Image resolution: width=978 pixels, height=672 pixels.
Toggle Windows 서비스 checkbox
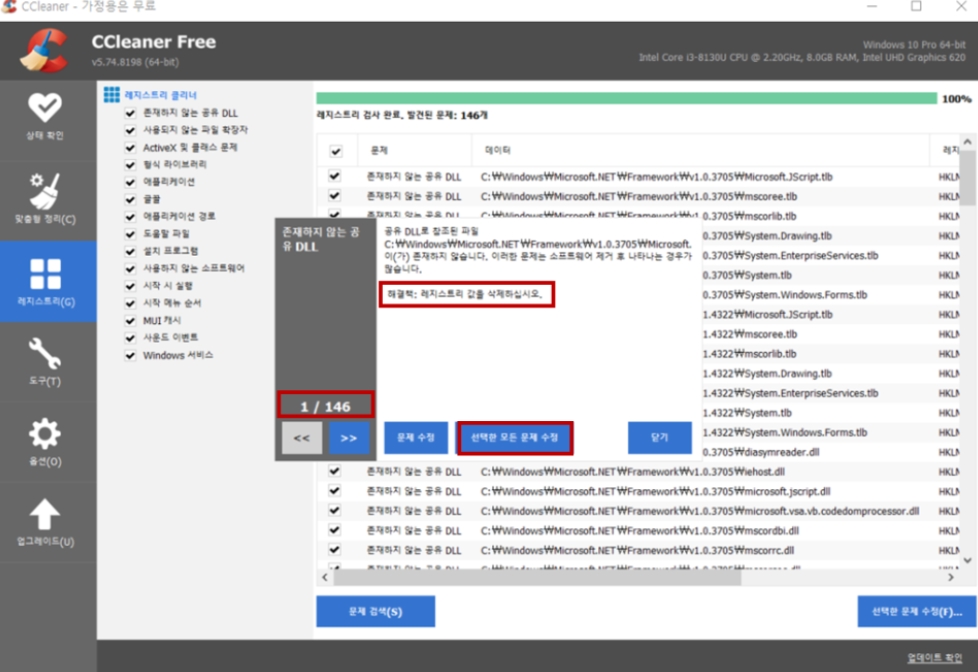[130, 356]
